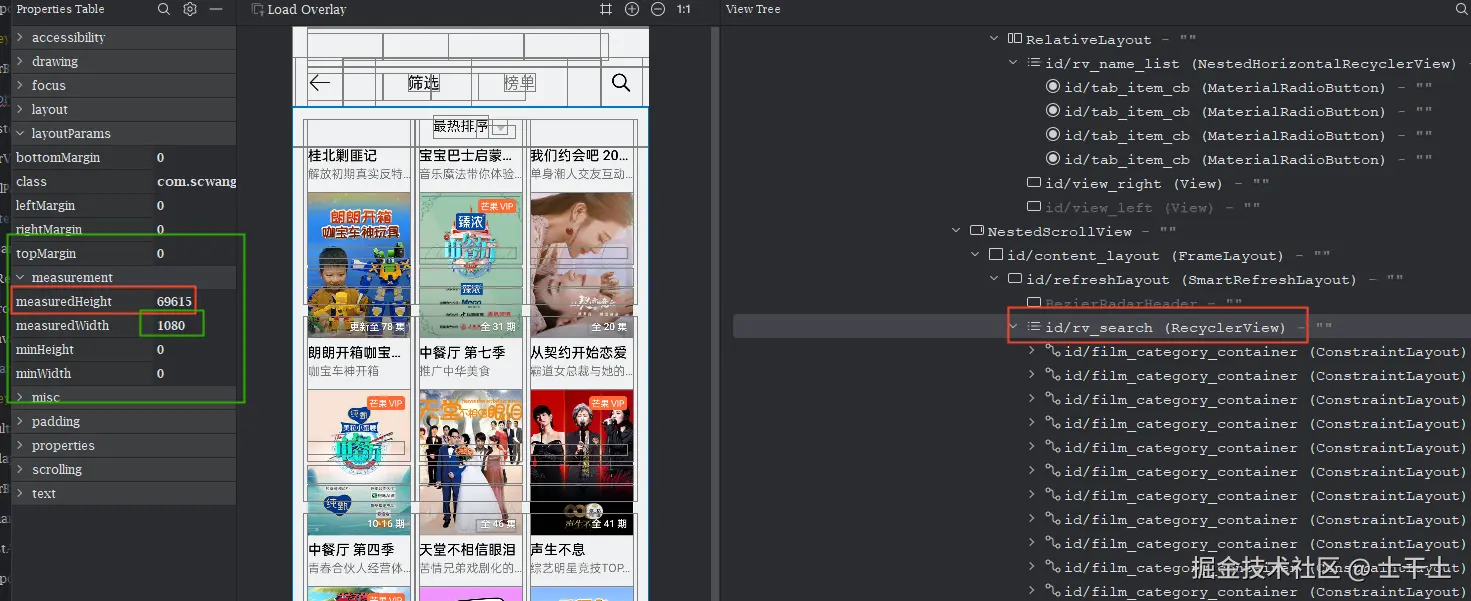Click magnifier search icon in device preview

coord(621,82)
